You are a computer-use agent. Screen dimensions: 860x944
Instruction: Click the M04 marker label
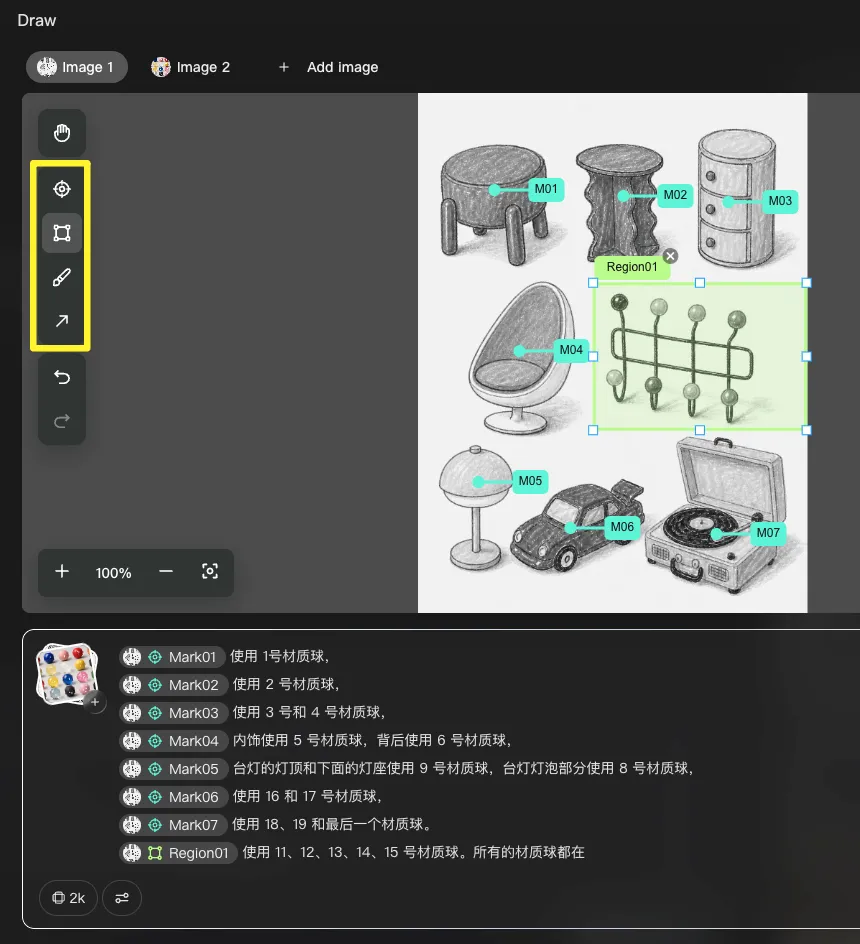(571, 350)
